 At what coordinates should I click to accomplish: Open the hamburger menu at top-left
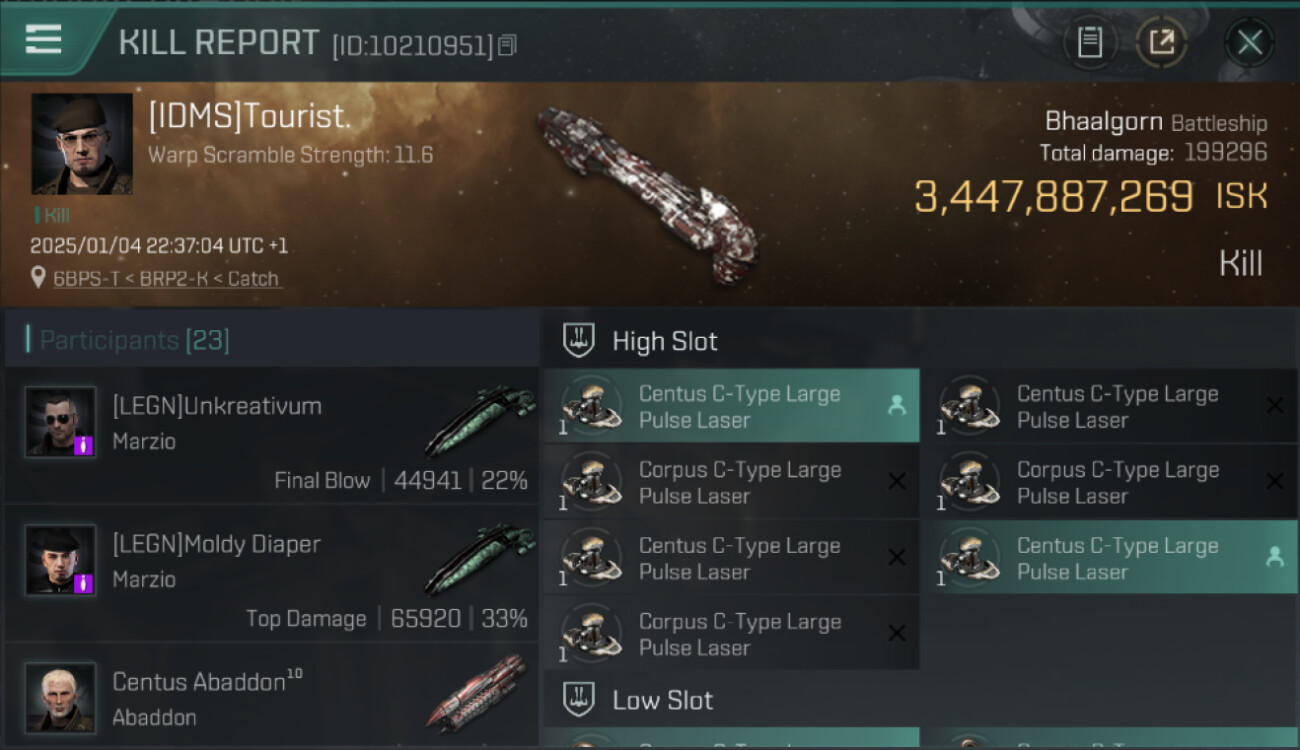click(x=43, y=40)
